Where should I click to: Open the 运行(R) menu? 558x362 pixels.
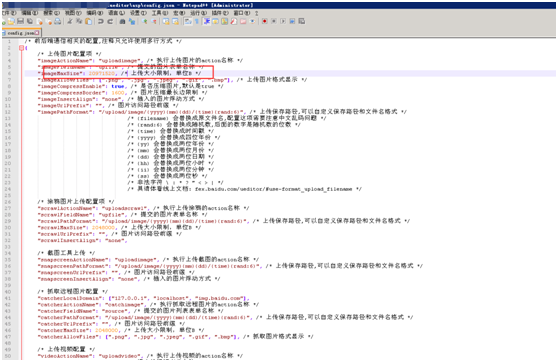[x=199, y=13]
